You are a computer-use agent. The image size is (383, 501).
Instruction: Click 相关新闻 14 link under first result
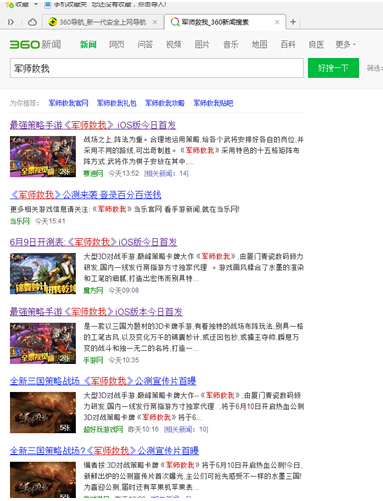[x=166, y=173]
